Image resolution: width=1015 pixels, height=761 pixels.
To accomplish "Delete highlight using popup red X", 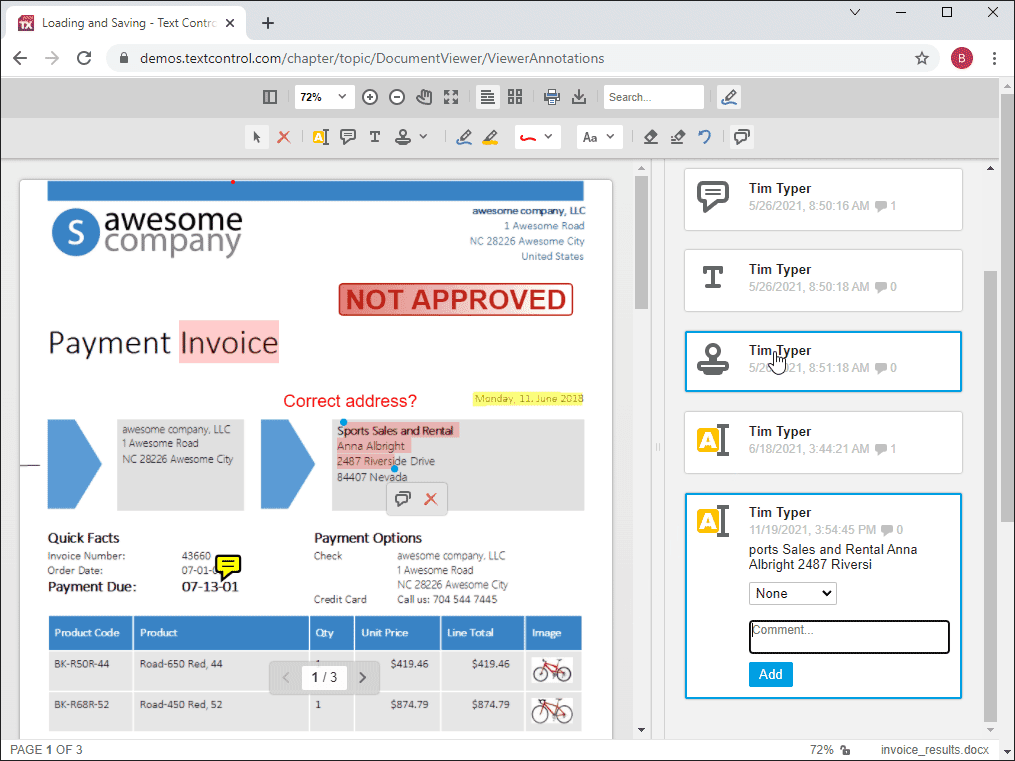I will coord(430,499).
